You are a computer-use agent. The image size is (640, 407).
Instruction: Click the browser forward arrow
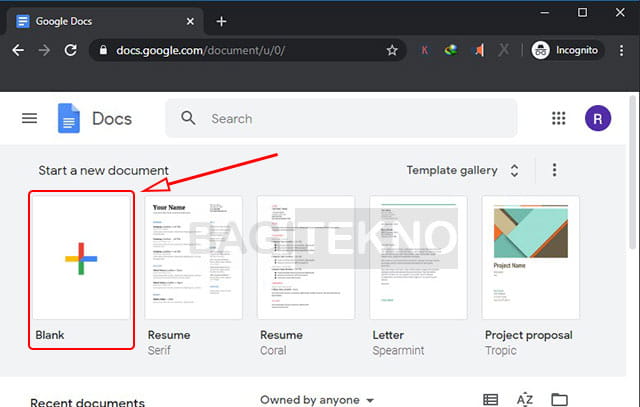click(x=44, y=50)
